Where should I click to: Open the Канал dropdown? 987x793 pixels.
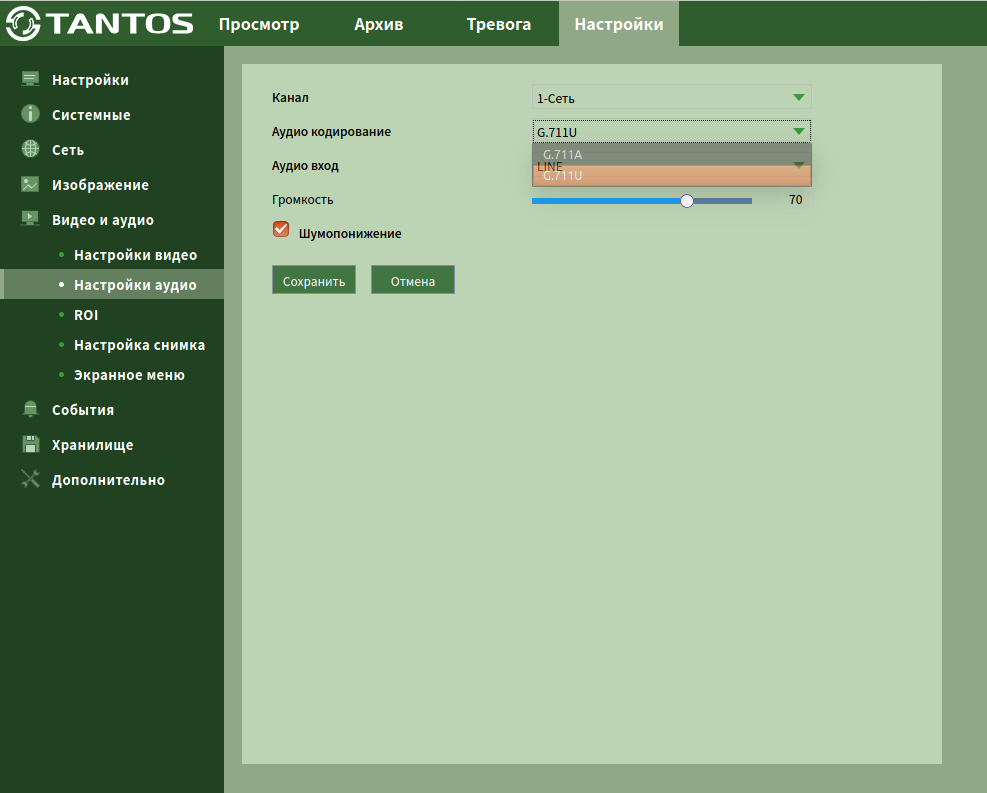tap(671, 97)
